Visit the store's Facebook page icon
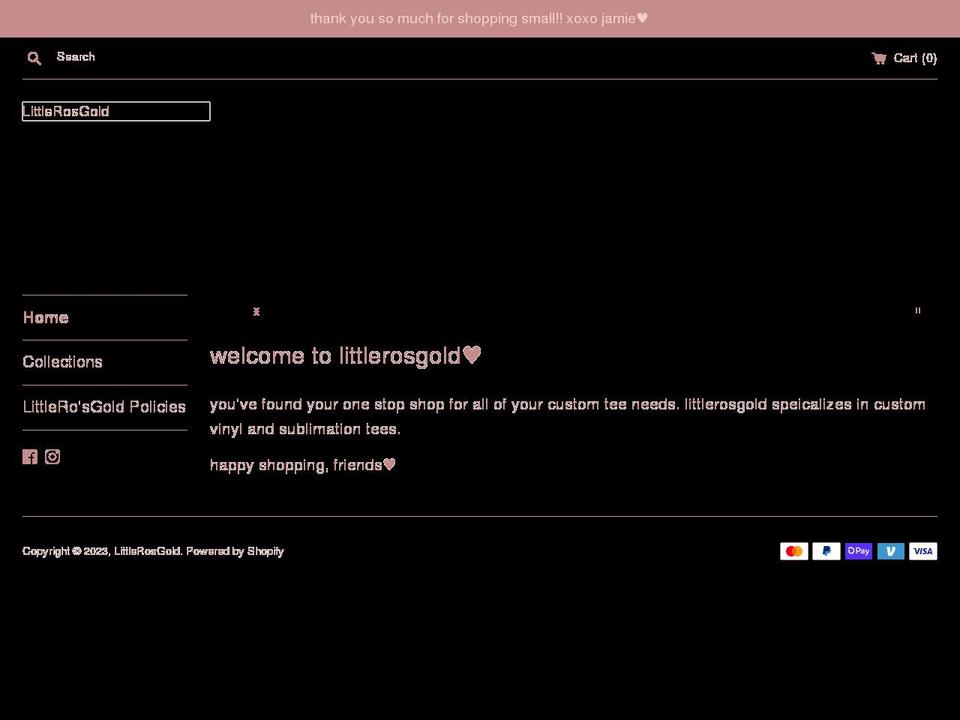The height and width of the screenshot is (720, 960). (x=30, y=457)
